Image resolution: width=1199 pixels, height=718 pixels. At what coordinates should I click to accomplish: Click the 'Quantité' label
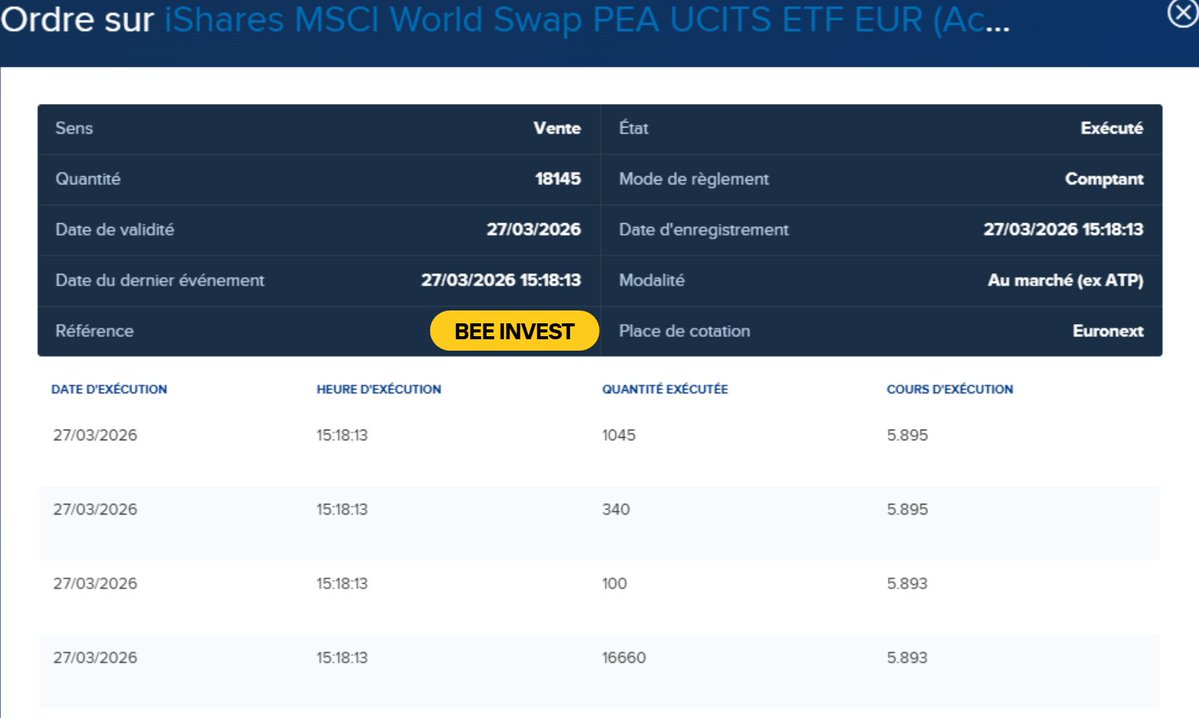point(88,179)
